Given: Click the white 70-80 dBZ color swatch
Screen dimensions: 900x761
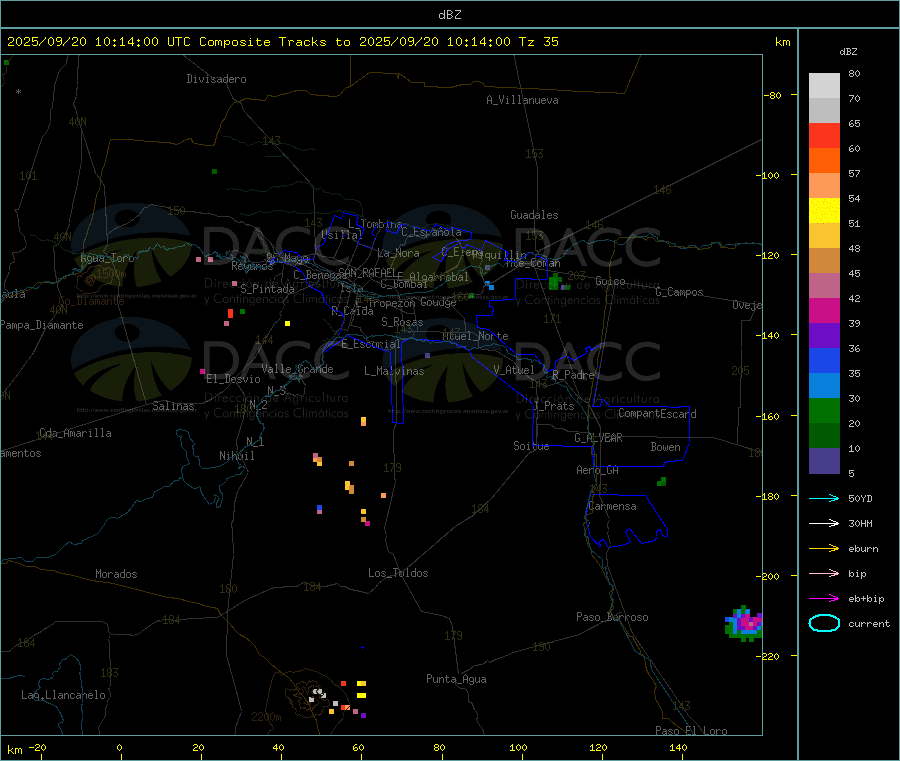Looking at the screenshot, I should [x=824, y=86].
